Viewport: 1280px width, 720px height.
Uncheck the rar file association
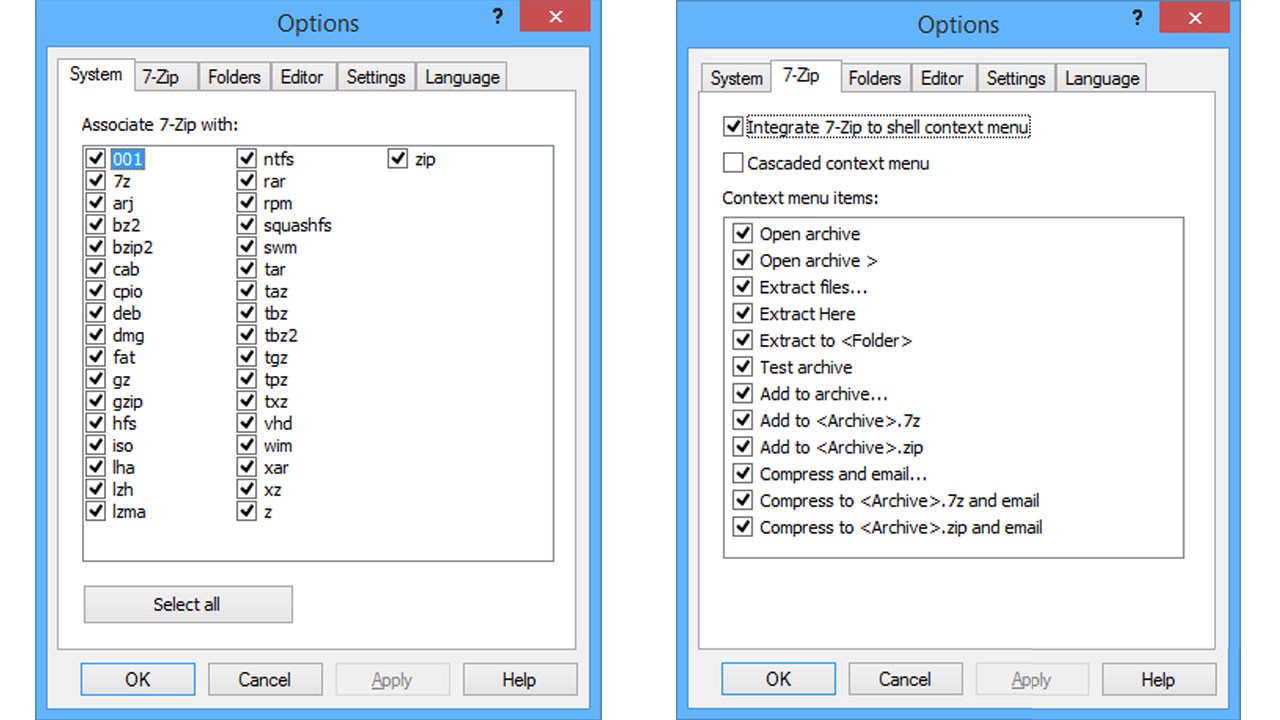pyautogui.click(x=247, y=181)
